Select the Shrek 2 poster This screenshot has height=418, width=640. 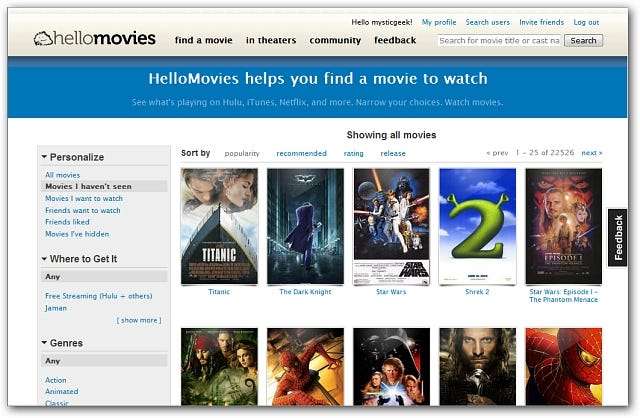pos(477,226)
